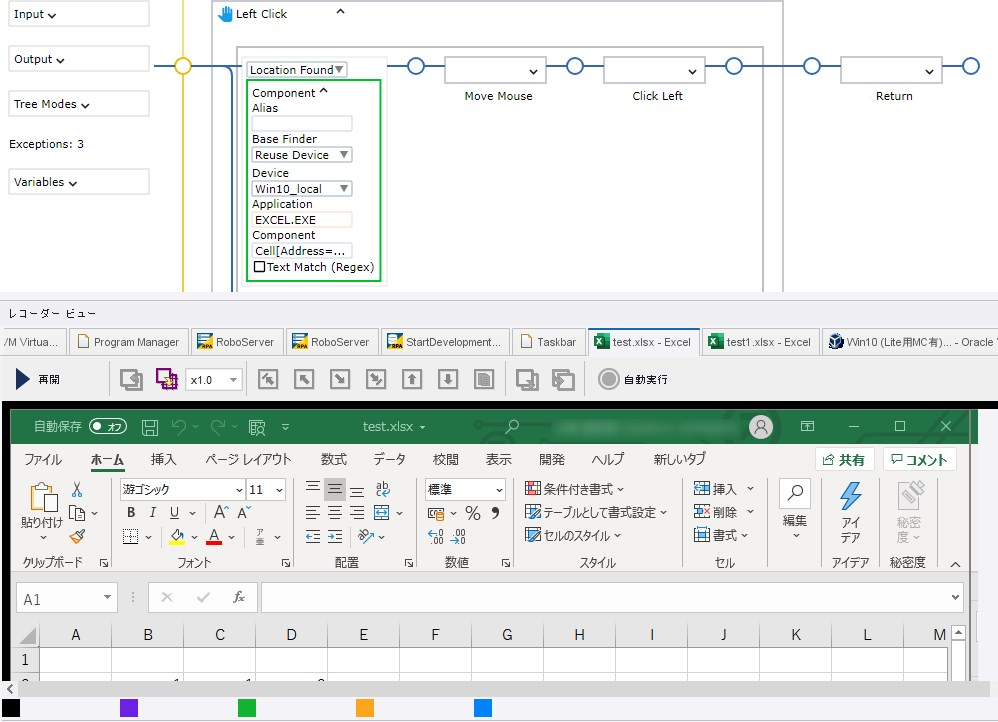Toggle the 自動実行 auto-run radio button
998x722 pixels.
[x=608, y=379]
